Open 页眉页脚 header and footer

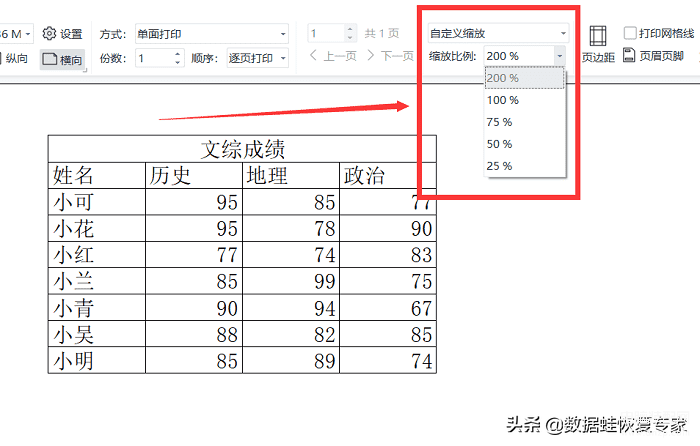point(653,56)
